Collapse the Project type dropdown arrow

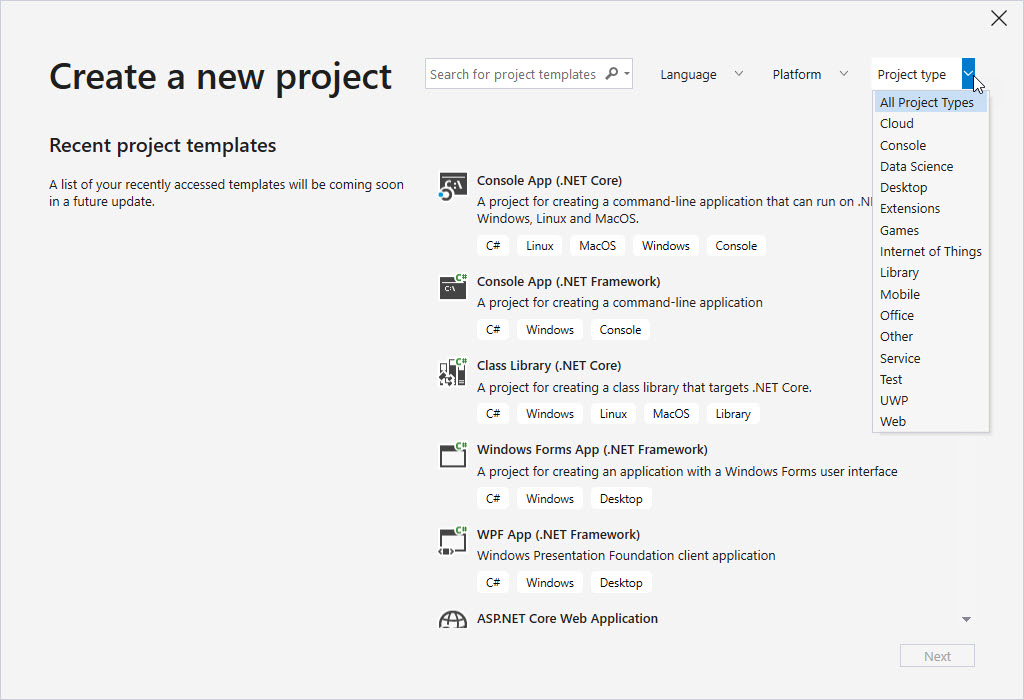968,74
